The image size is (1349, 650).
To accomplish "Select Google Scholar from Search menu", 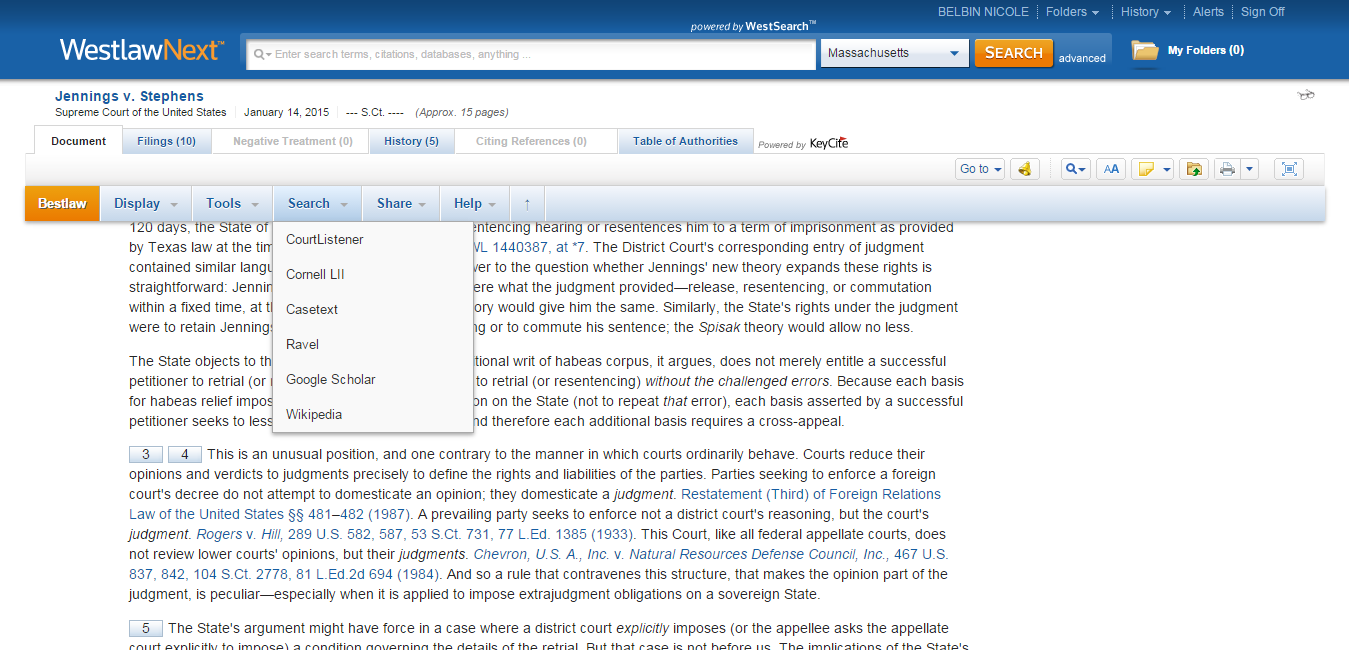I will (x=373, y=380).
